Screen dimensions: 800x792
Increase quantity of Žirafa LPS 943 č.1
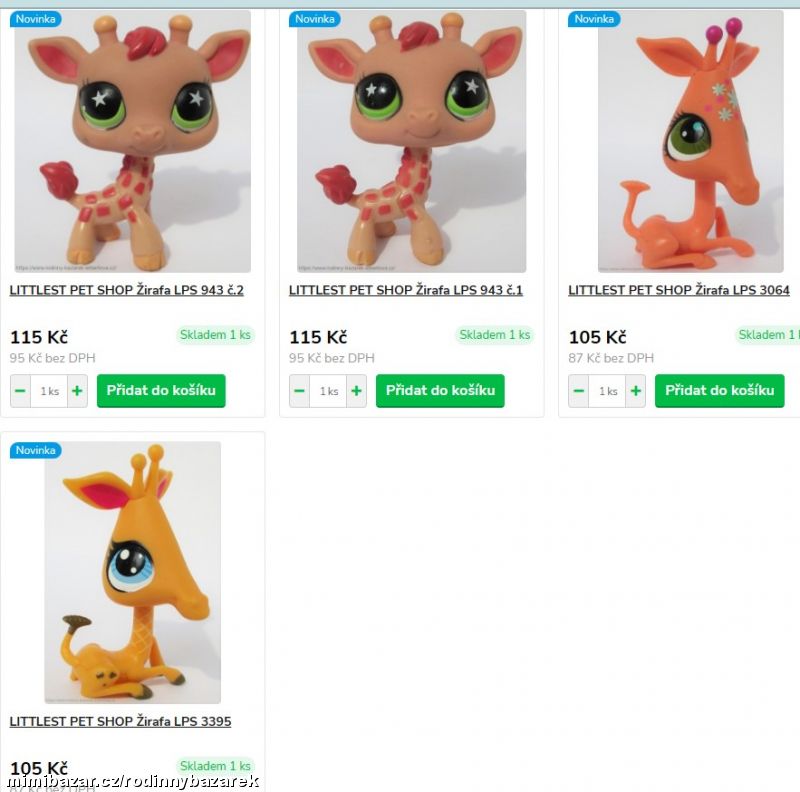[x=357, y=391]
